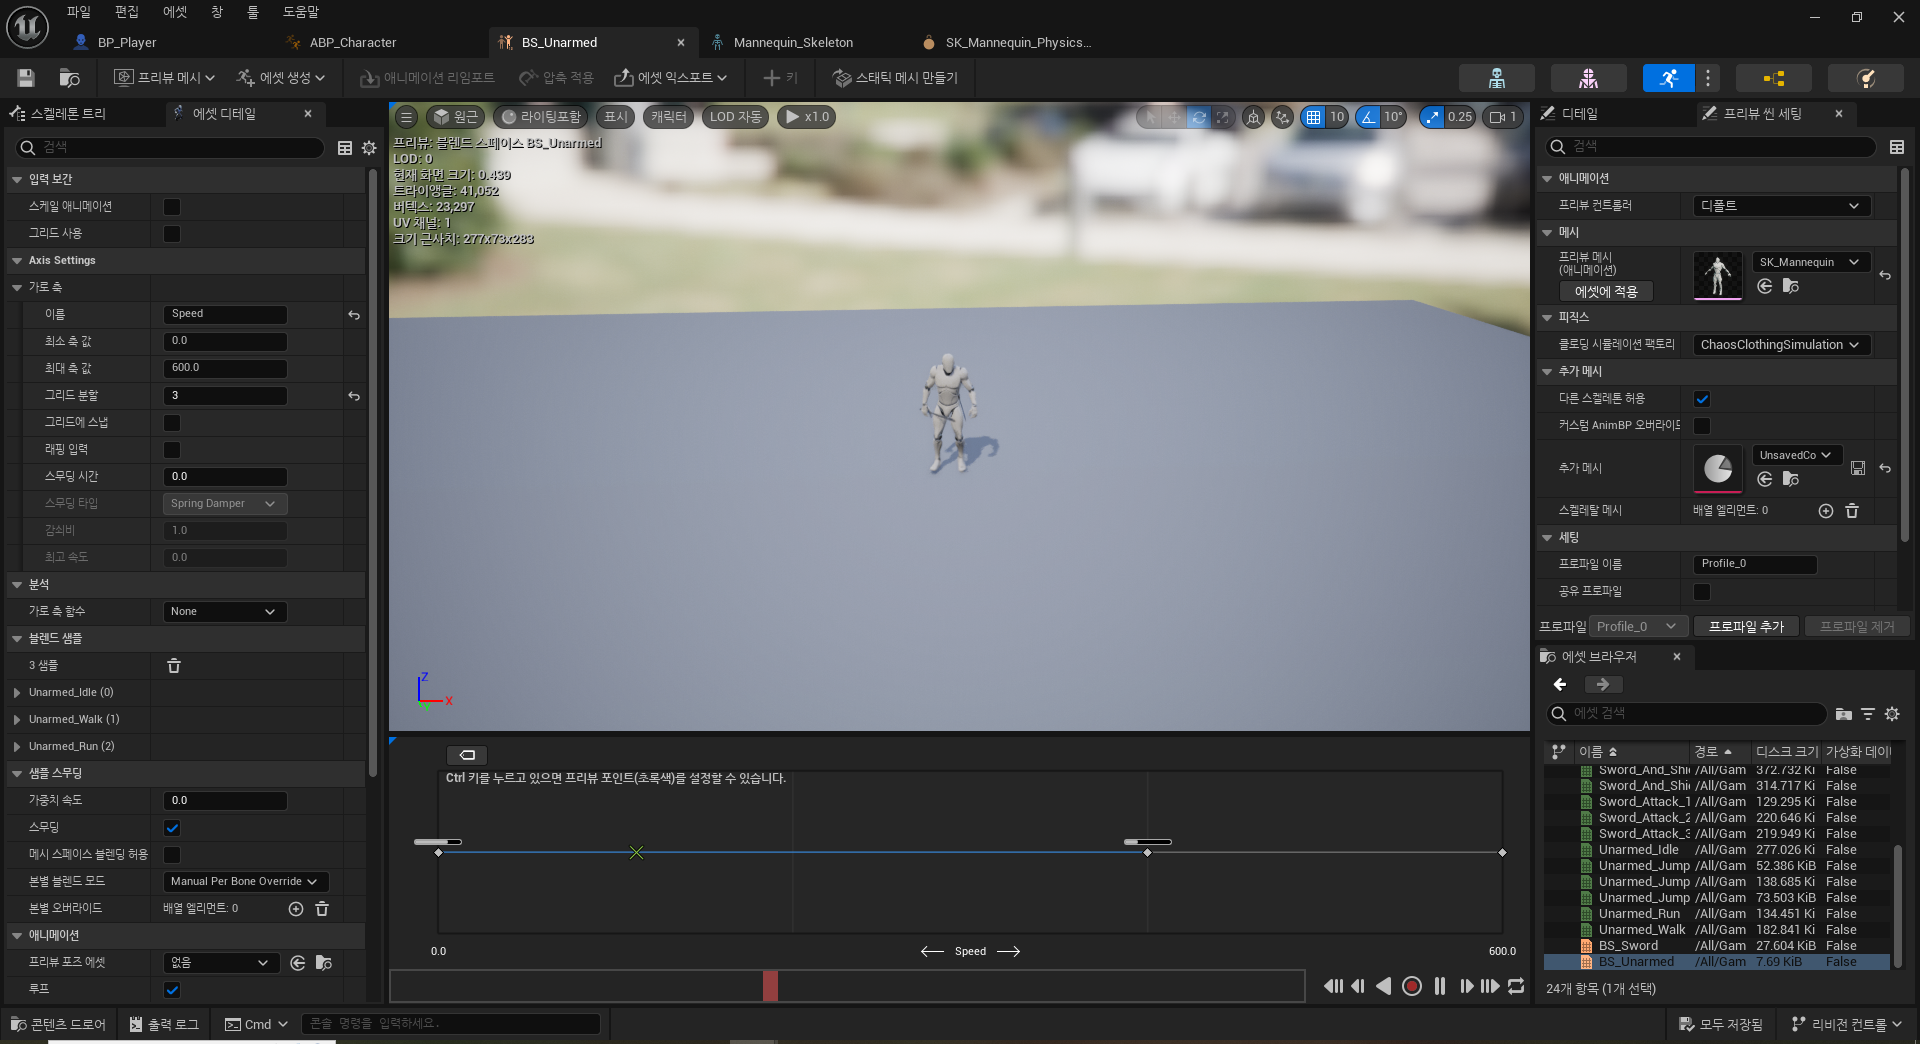The height and width of the screenshot is (1044, 1920).
Task: Click the browse to asset toolbar icon
Action: click(69, 78)
